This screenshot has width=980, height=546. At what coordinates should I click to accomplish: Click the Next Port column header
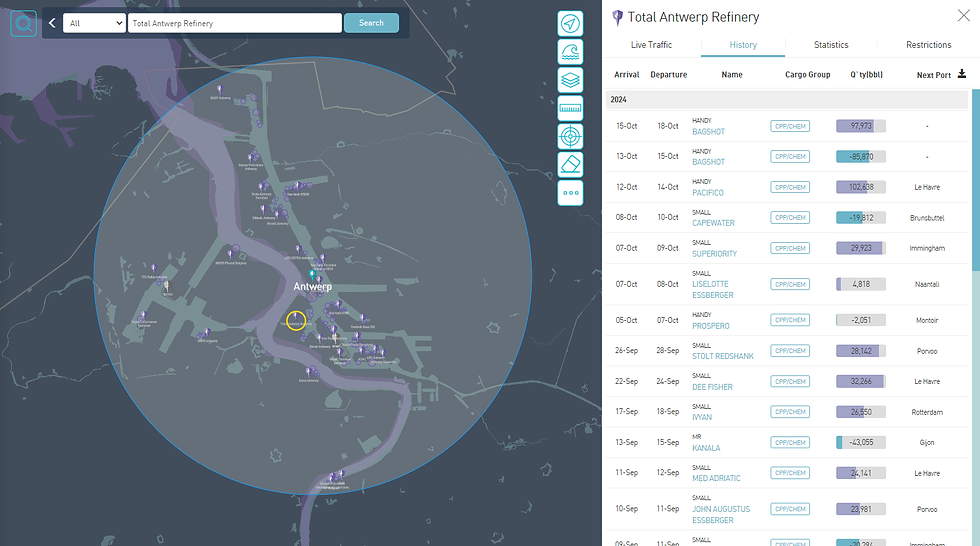(x=934, y=75)
